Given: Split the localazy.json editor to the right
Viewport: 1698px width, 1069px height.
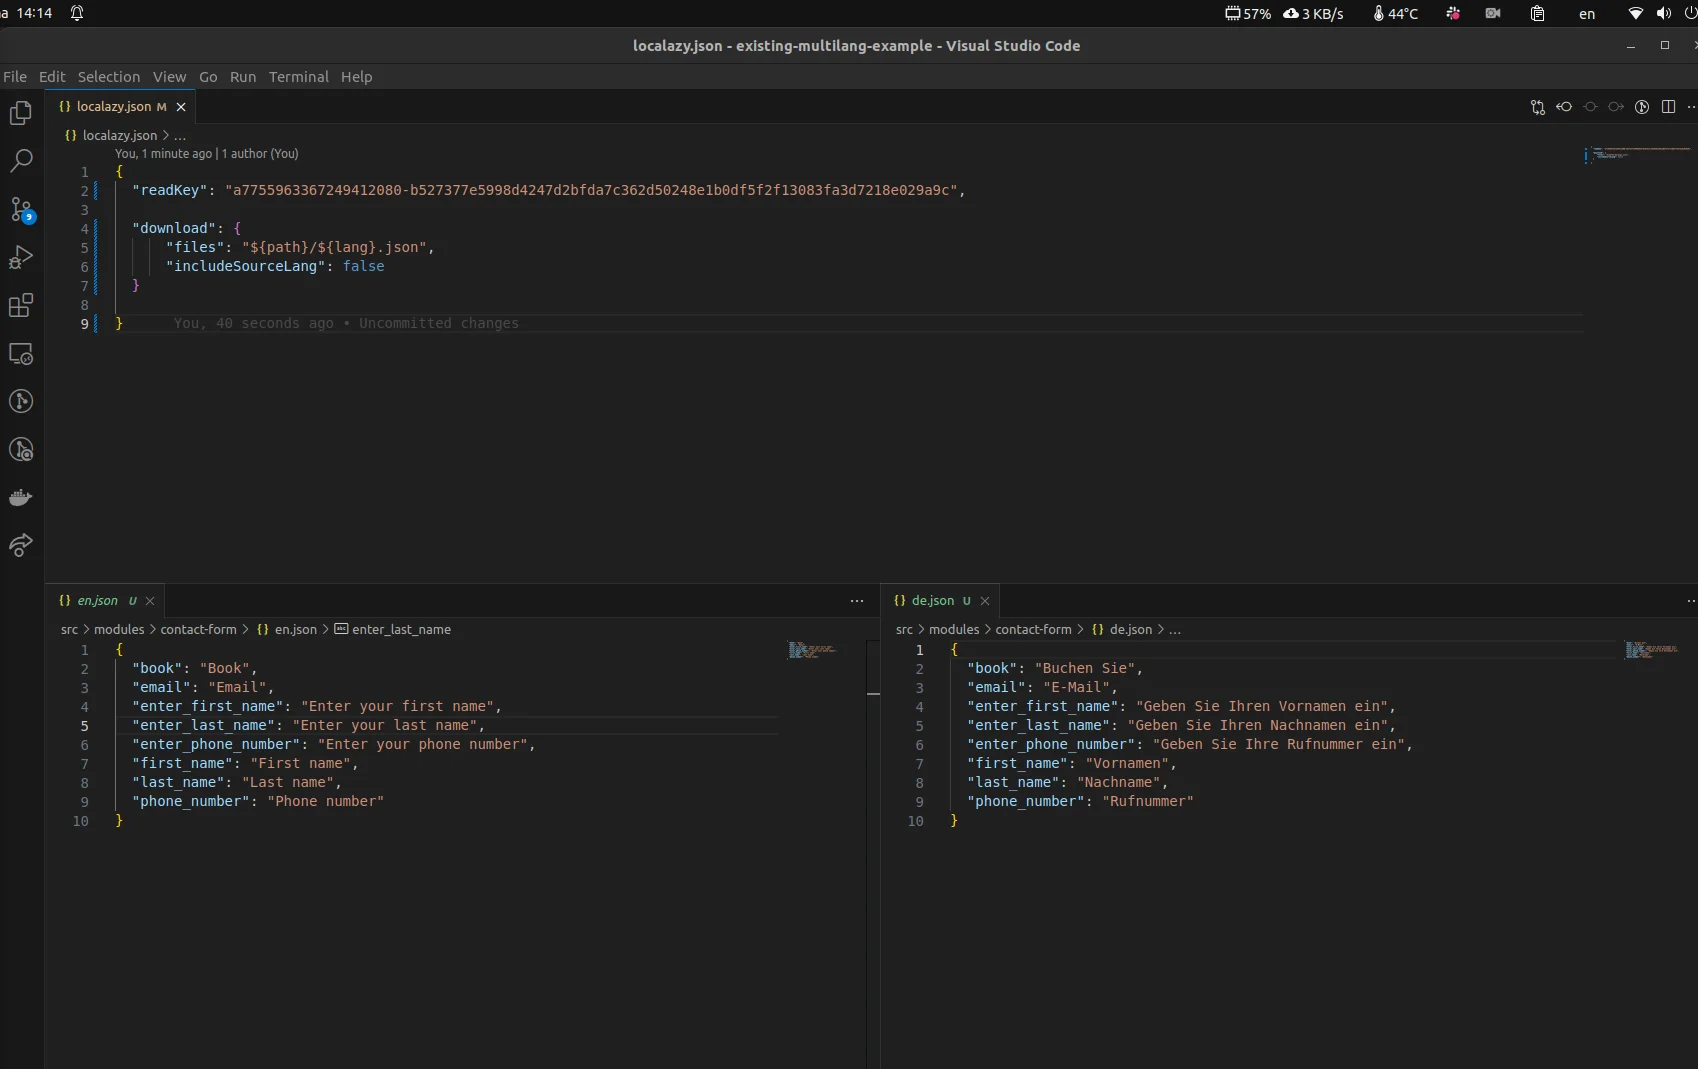Looking at the screenshot, I should 1668,107.
